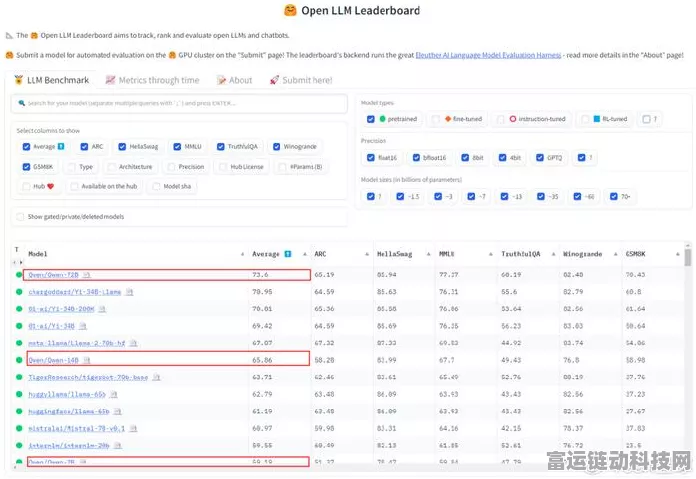
Task: Click the green type dot on Qwen/Qwen-14B row
Action: click(x=19, y=360)
